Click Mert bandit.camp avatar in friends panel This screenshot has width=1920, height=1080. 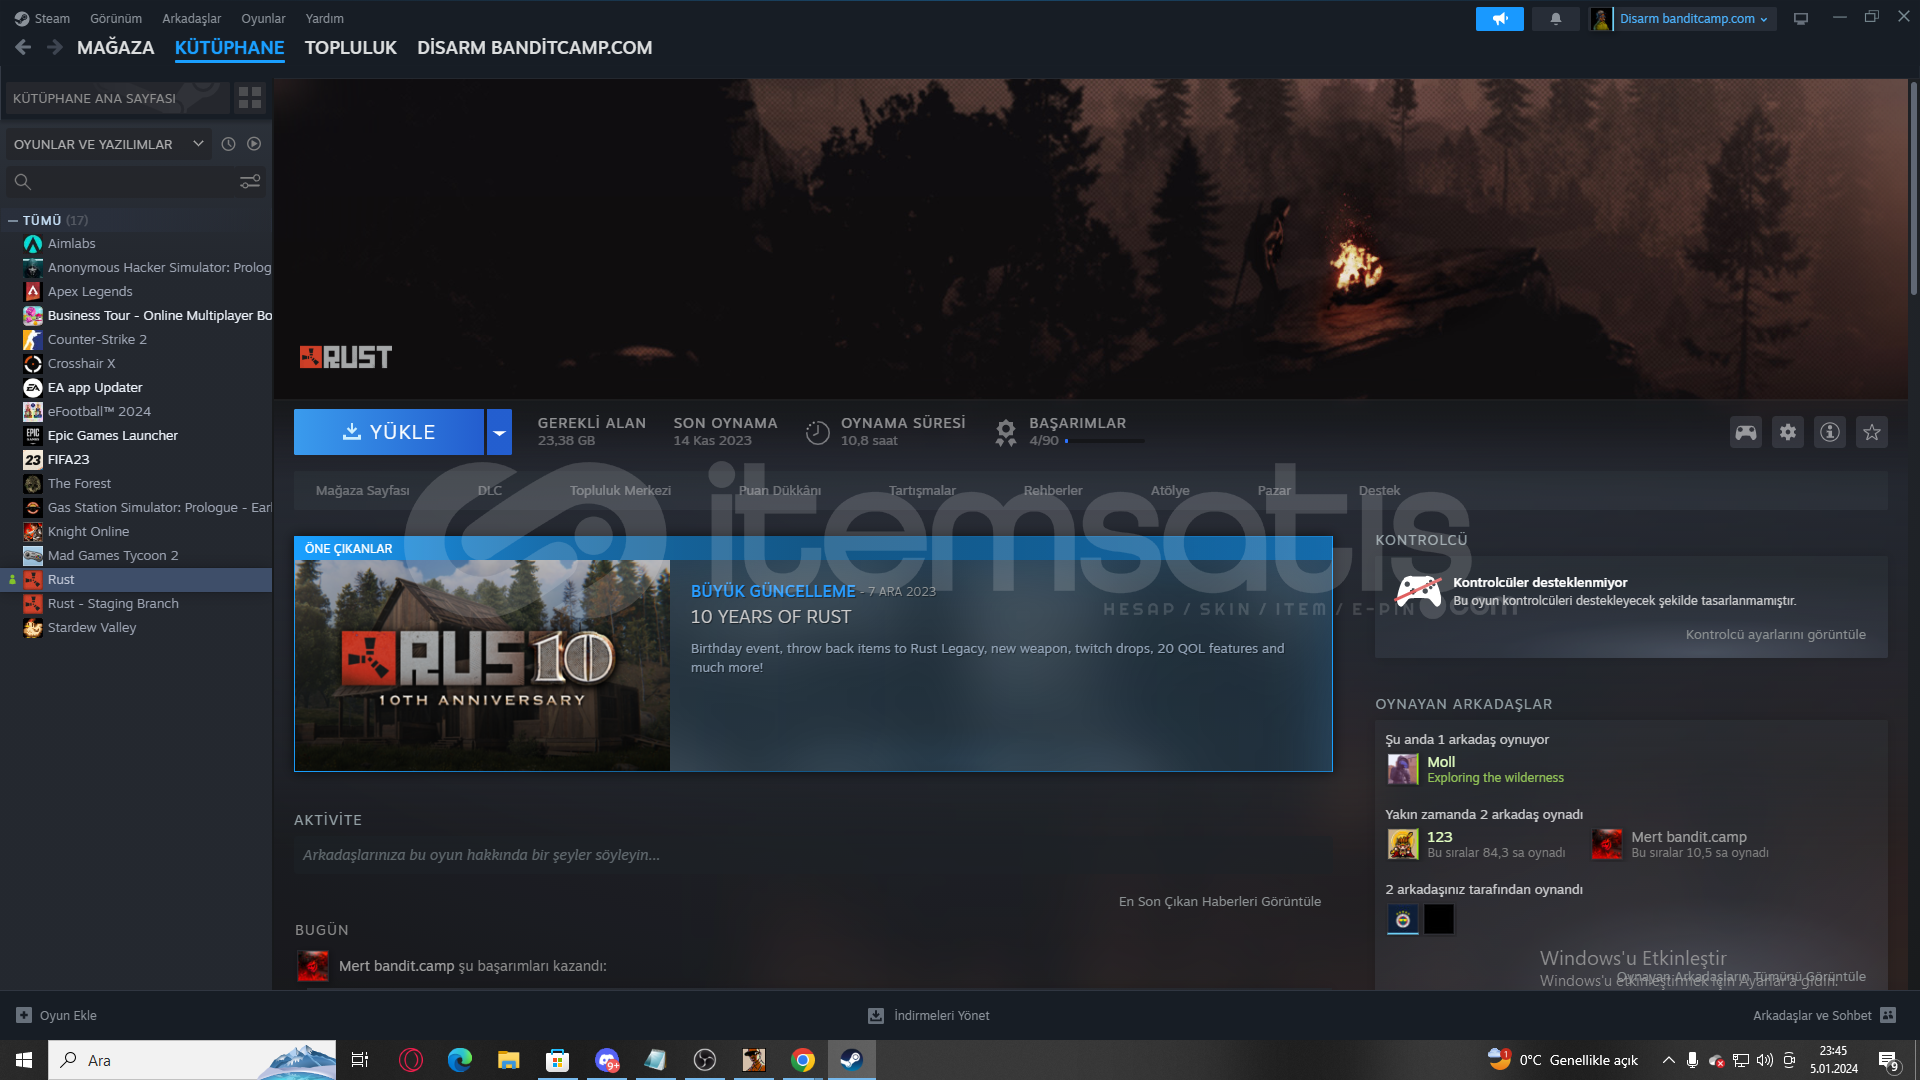pos(1607,844)
